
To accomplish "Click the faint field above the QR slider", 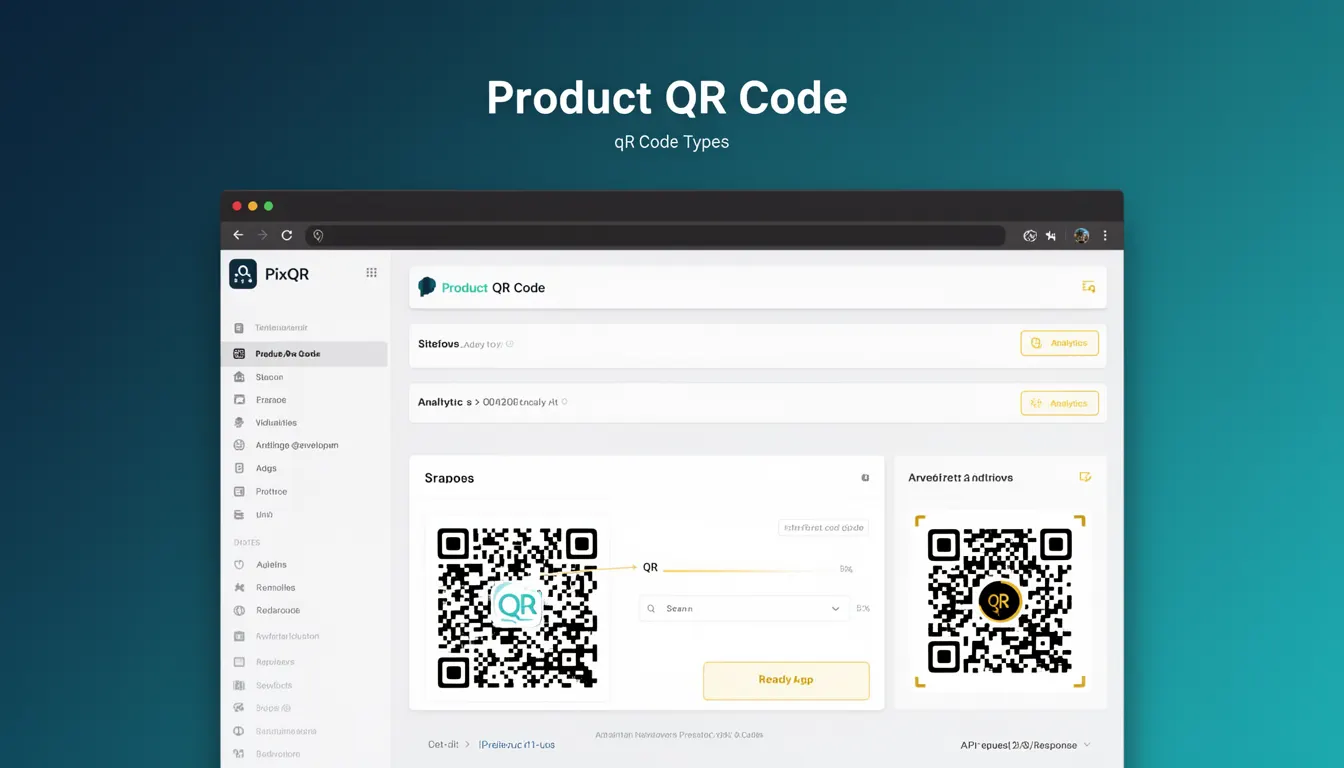I will point(823,527).
